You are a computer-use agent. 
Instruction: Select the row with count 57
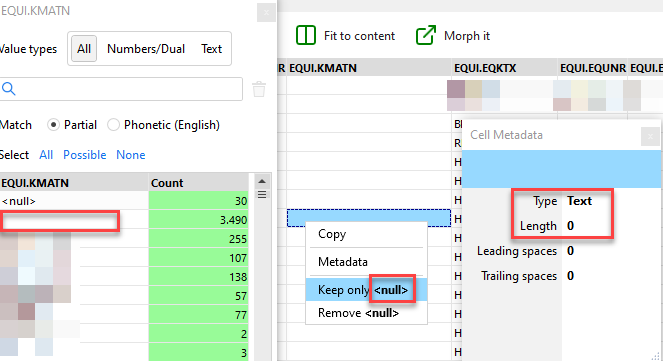124,296
